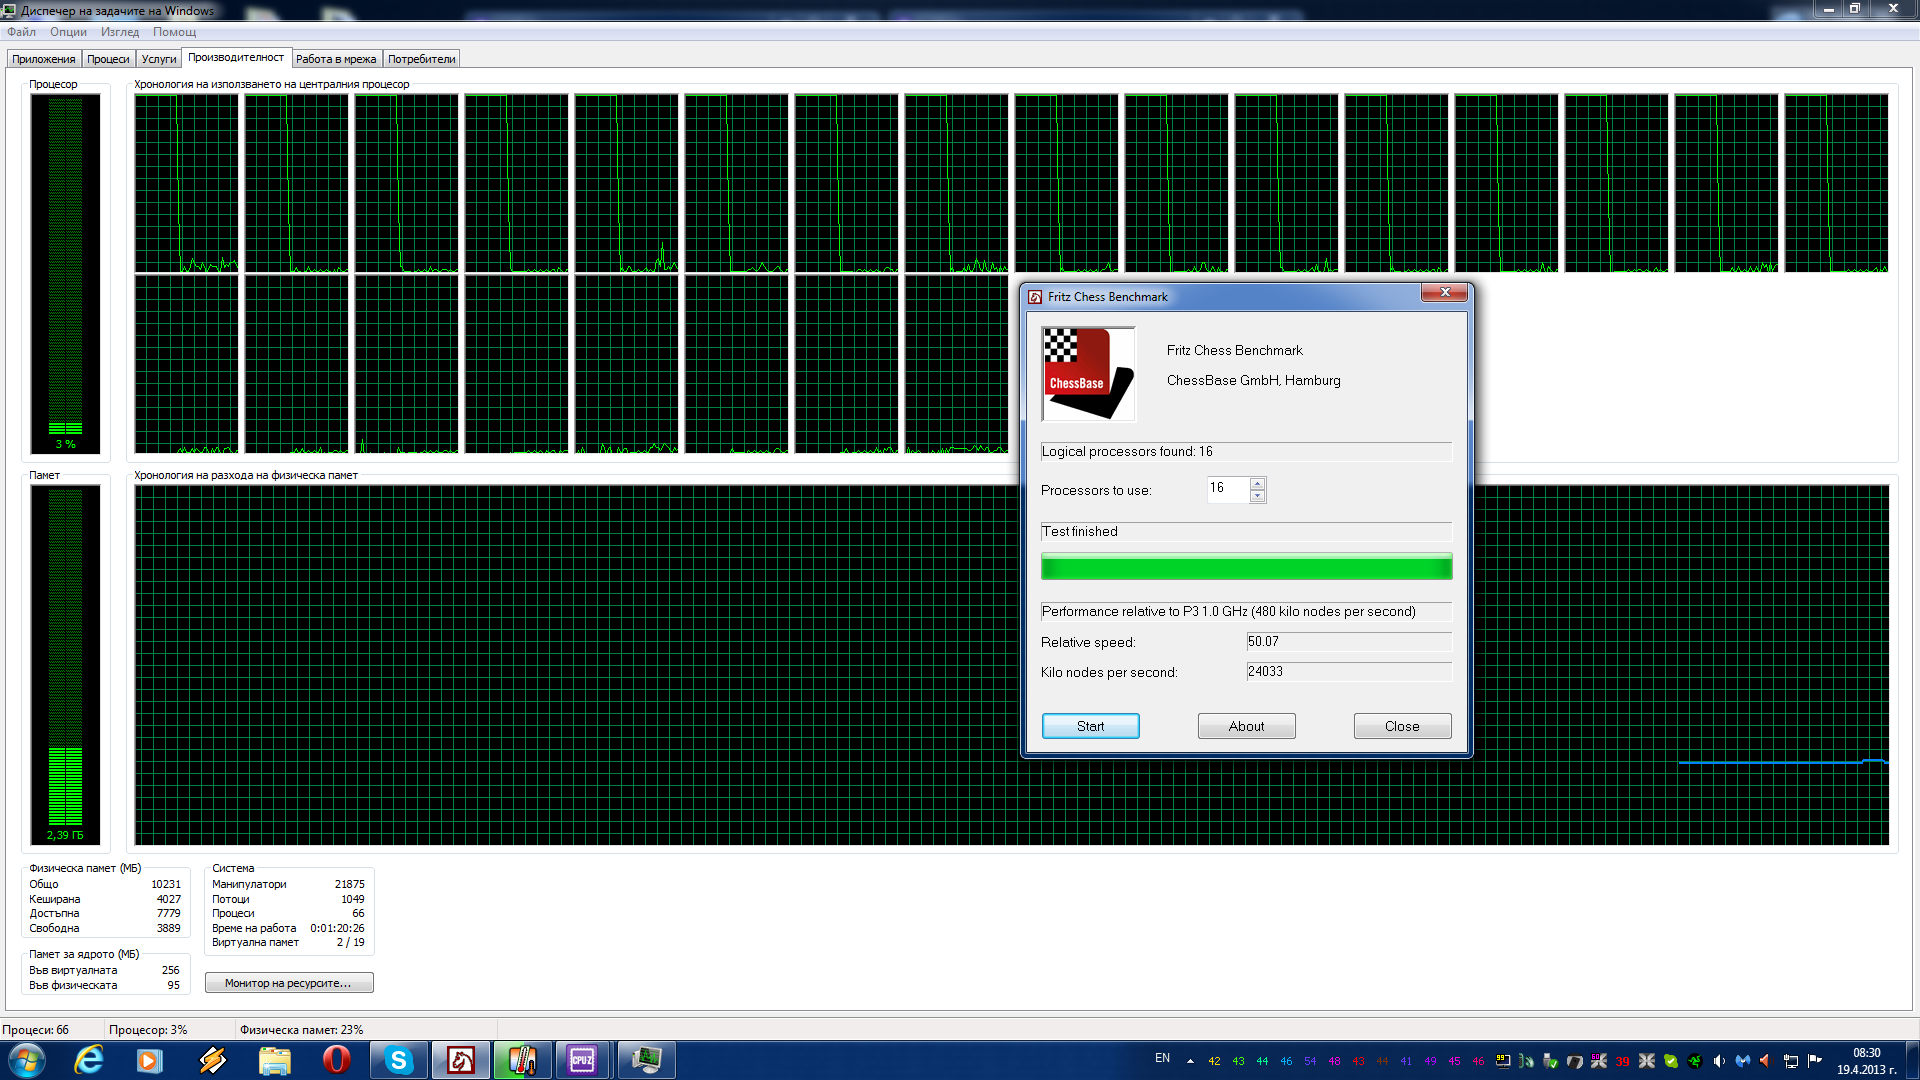
Task: Switch to the Процеси tab
Action: (x=108, y=59)
